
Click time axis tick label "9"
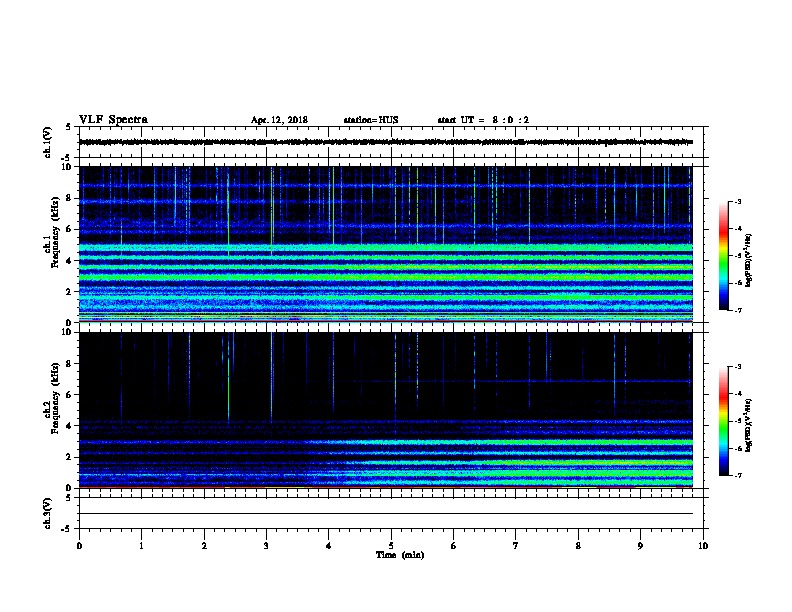tap(640, 546)
